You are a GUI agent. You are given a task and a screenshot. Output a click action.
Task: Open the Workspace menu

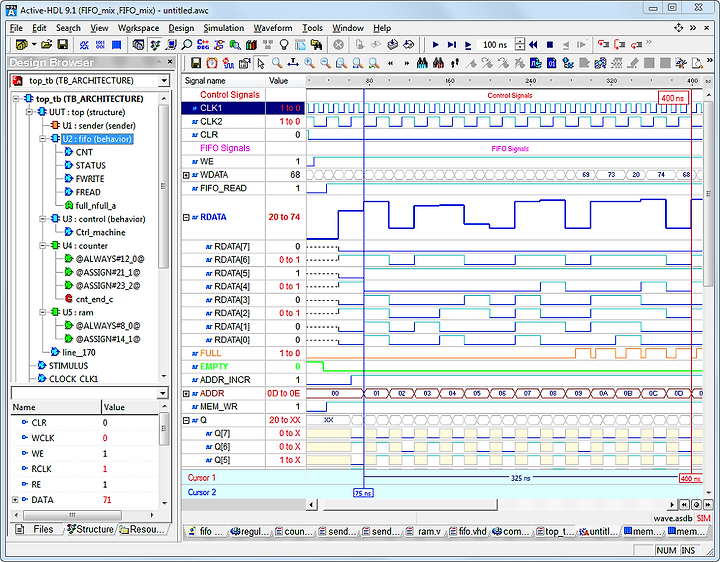[138, 28]
